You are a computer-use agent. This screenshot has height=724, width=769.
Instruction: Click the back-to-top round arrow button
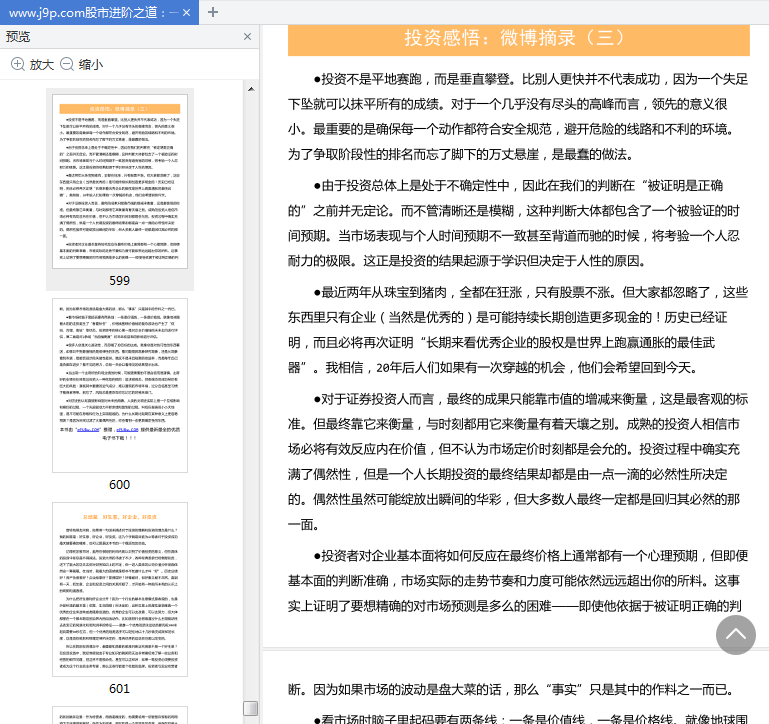click(735, 635)
